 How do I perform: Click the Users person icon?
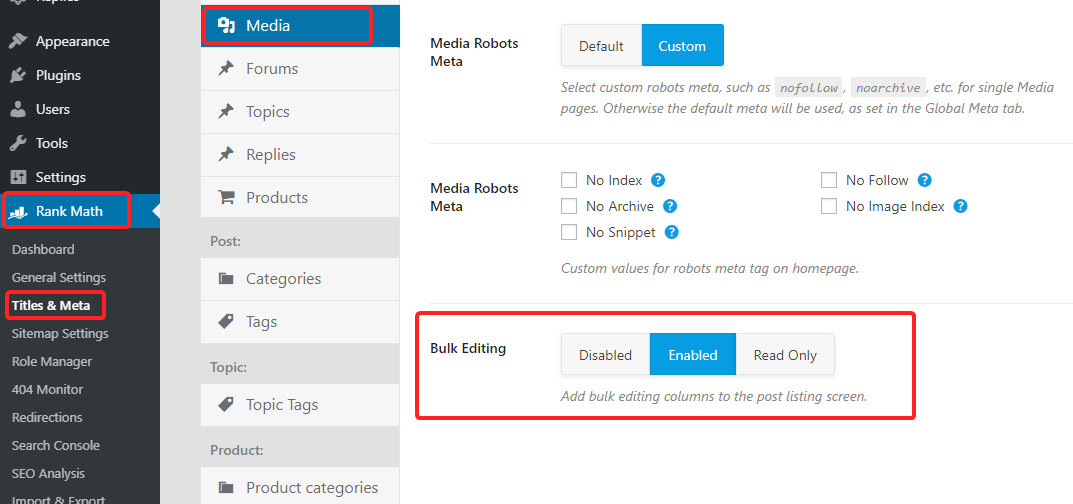(x=18, y=109)
